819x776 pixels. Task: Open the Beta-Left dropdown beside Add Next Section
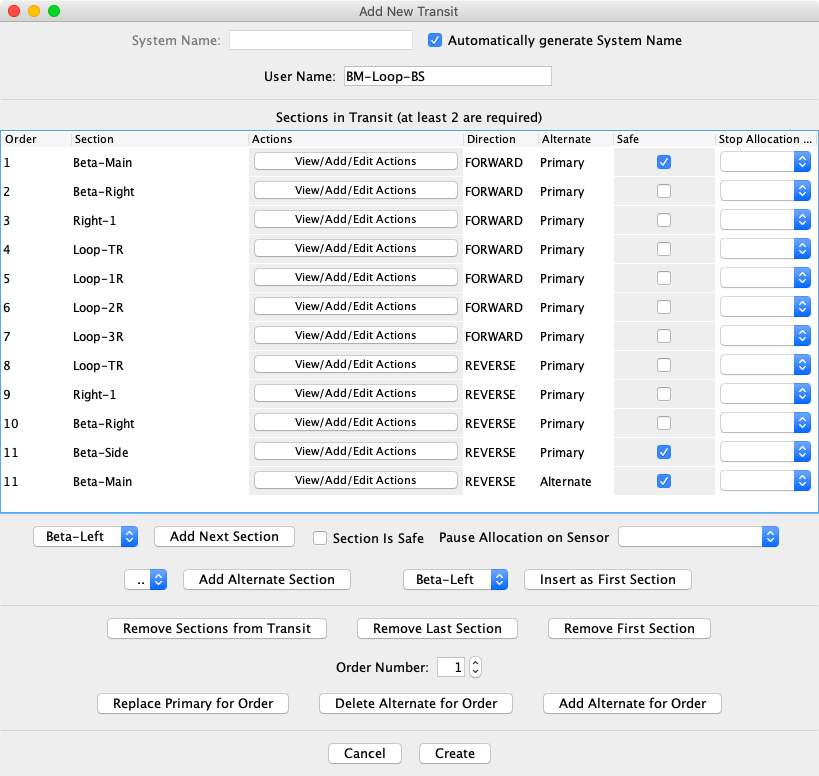pyautogui.click(x=86, y=537)
